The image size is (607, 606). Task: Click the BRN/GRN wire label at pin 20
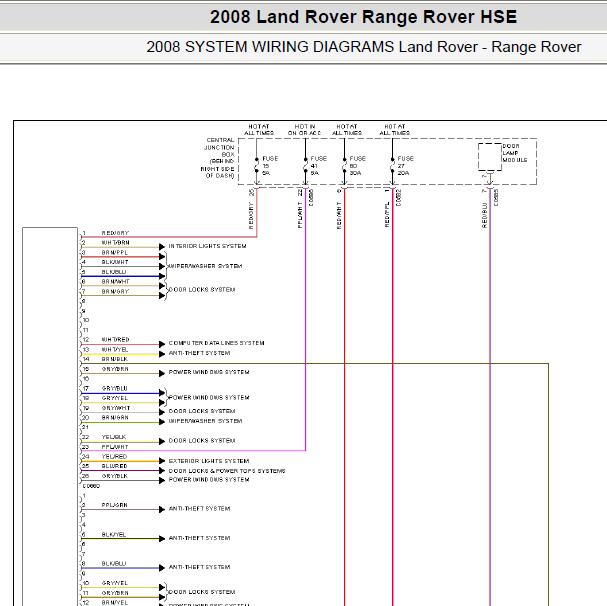[x=115, y=418]
